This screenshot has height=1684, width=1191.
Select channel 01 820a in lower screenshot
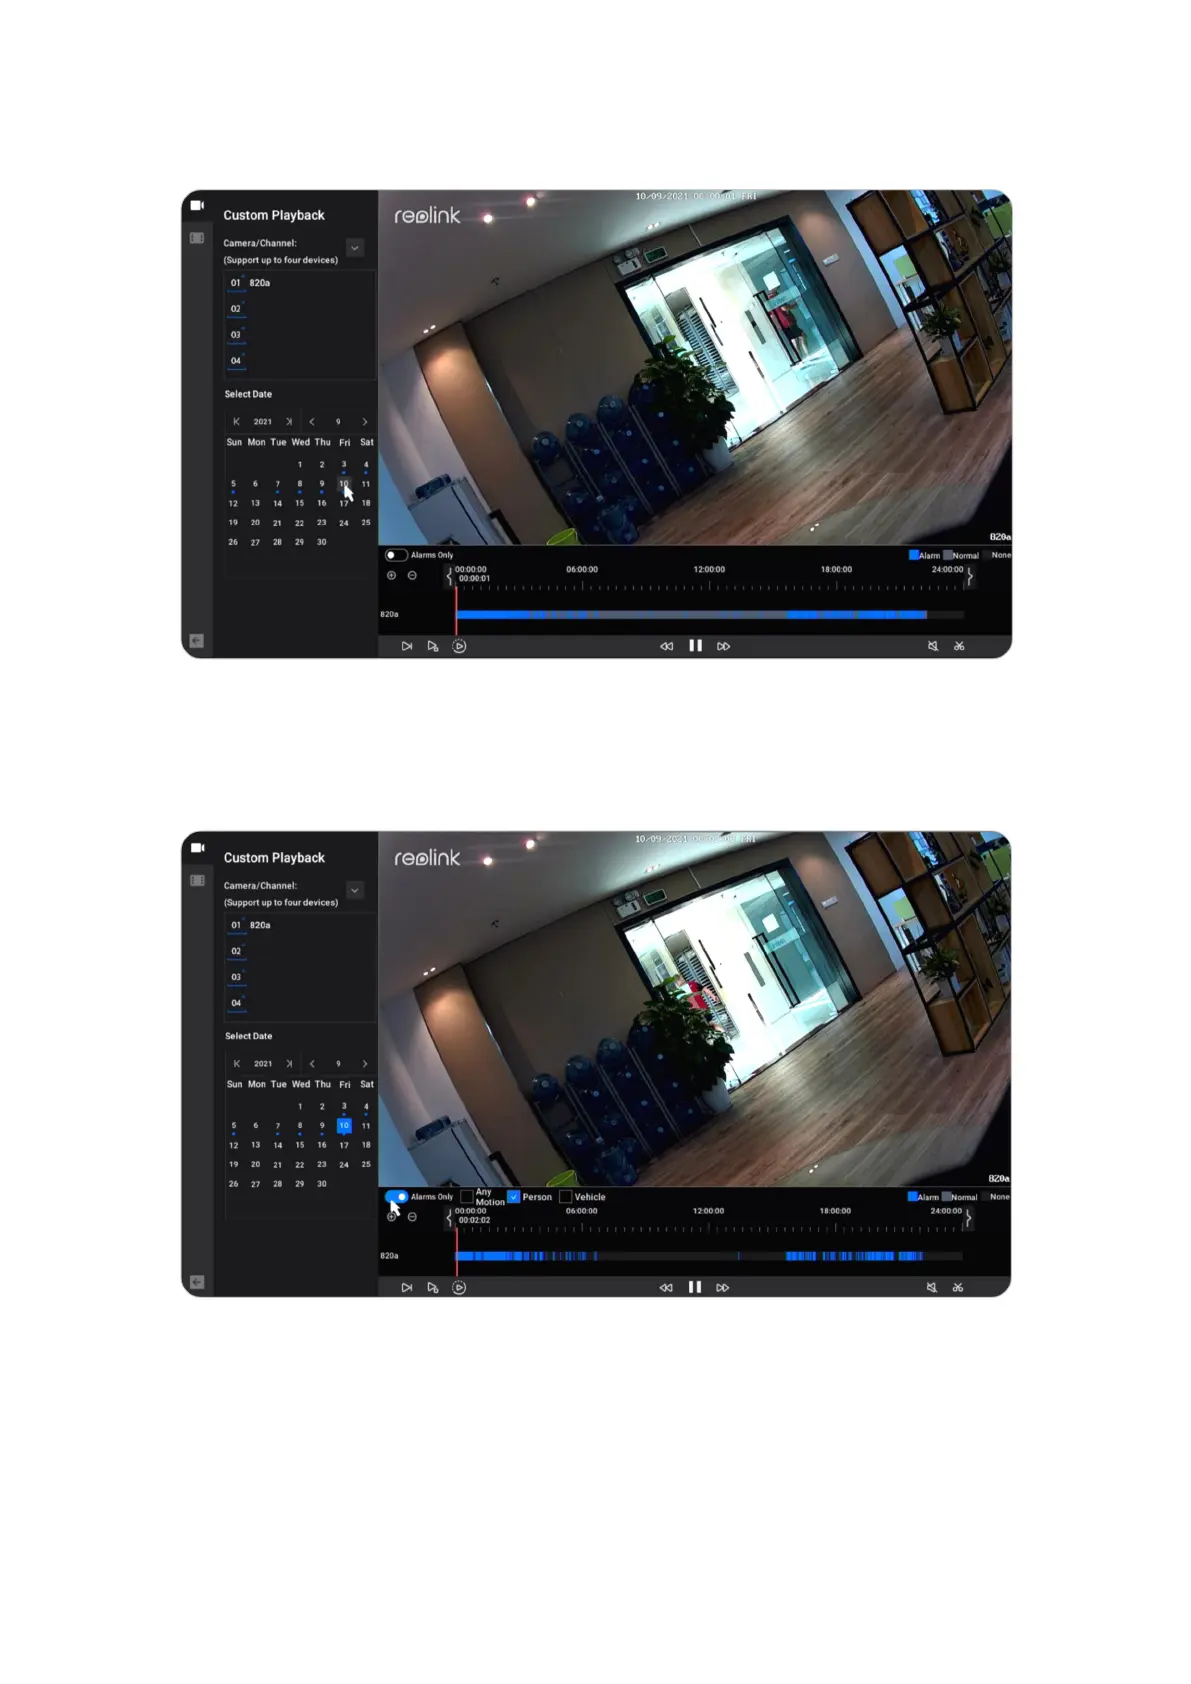(x=251, y=925)
